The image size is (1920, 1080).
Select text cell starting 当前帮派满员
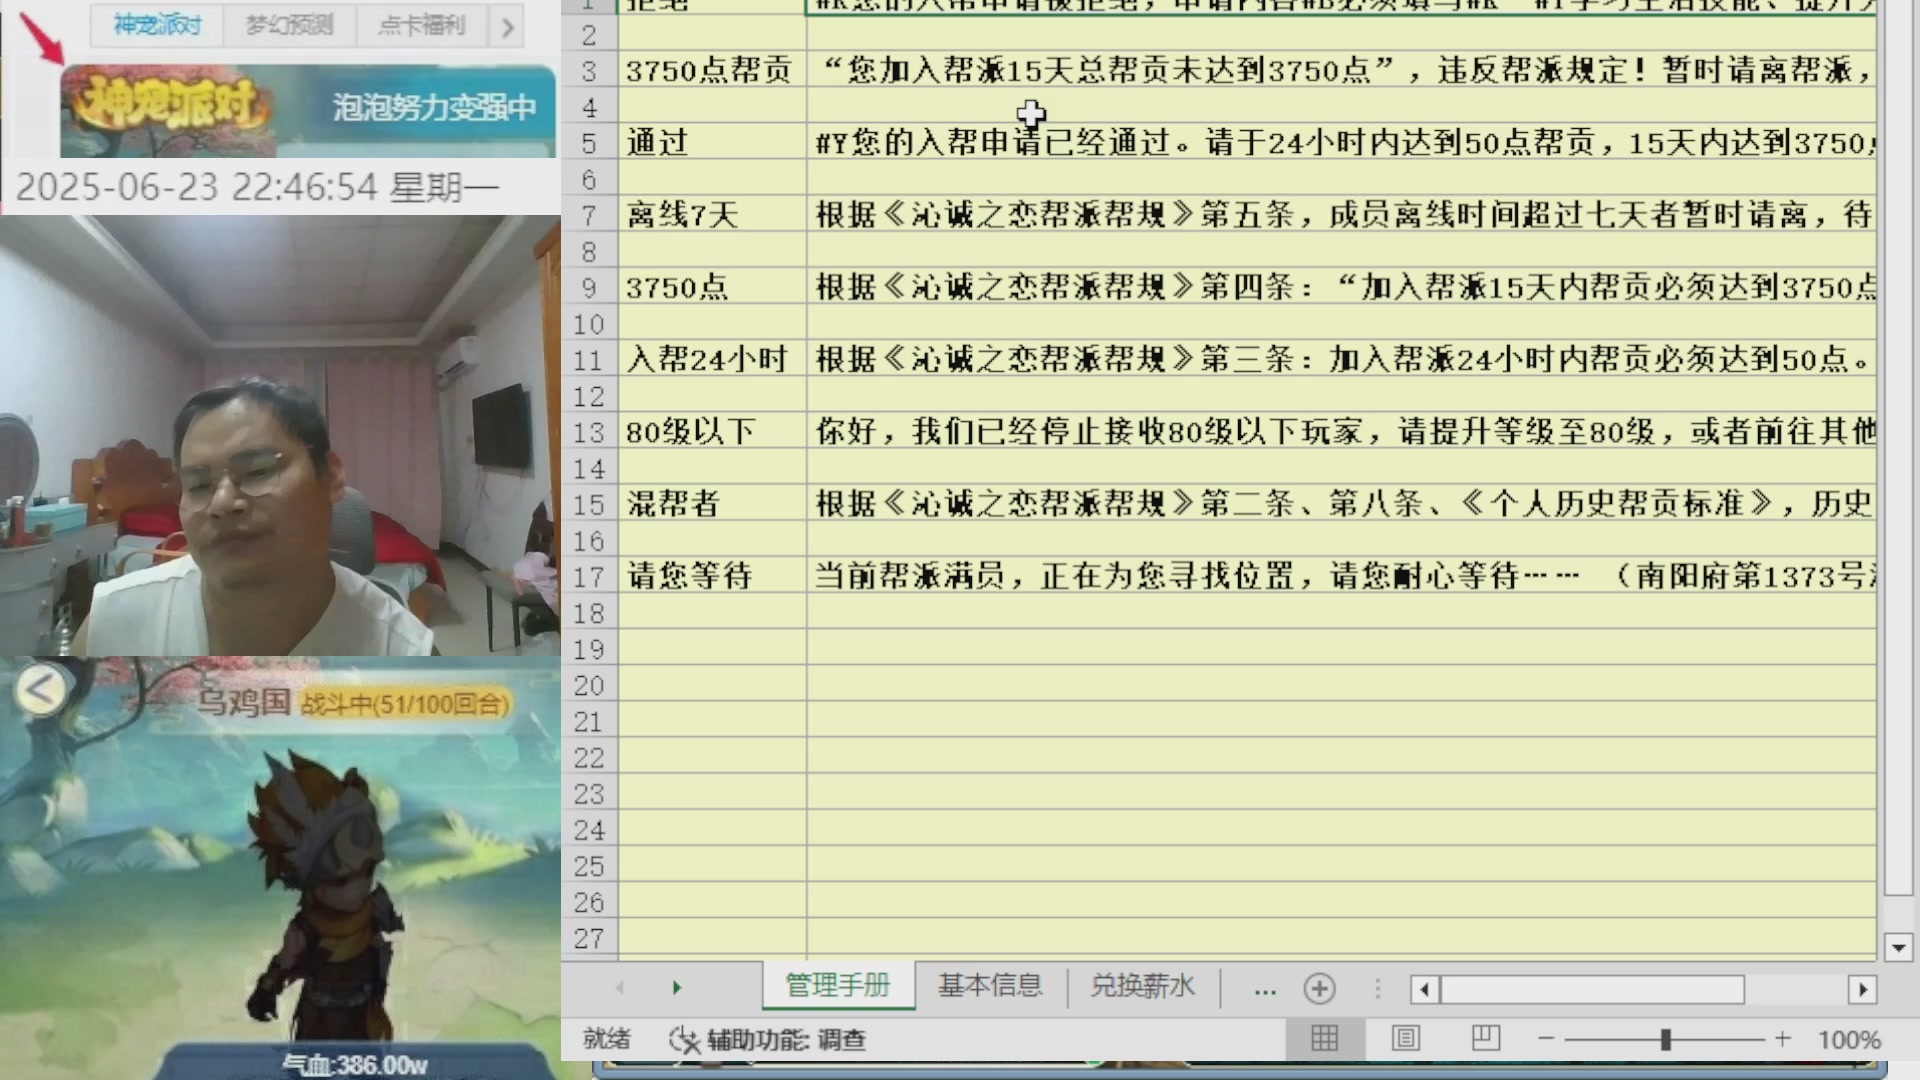(1342, 576)
